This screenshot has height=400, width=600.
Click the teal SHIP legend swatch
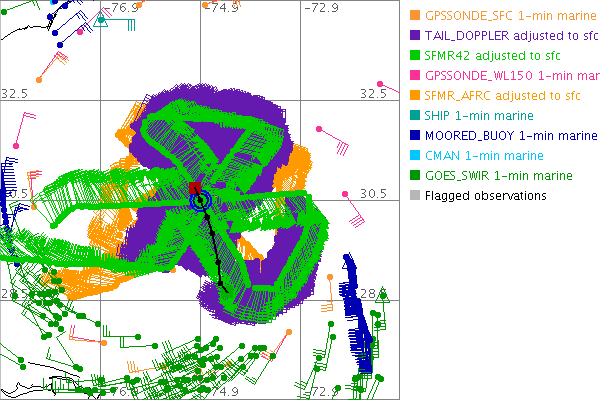tap(415, 116)
